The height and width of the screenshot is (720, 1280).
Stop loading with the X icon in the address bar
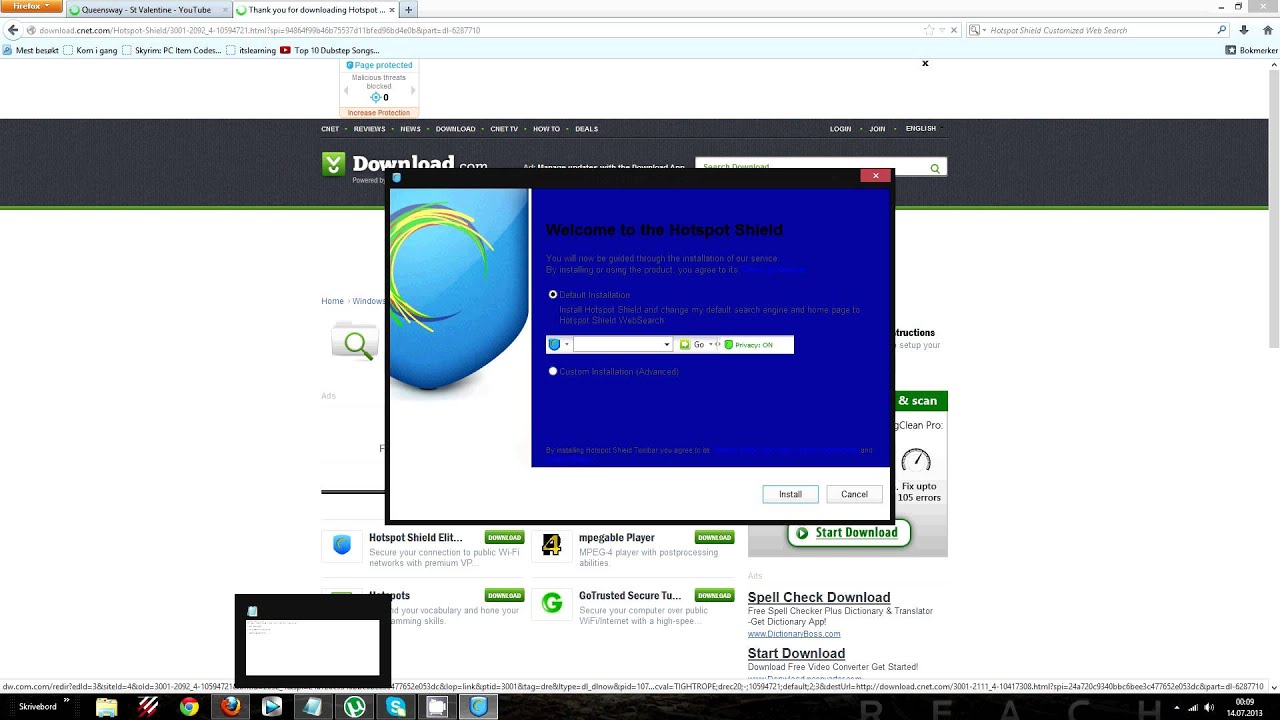(x=954, y=30)
